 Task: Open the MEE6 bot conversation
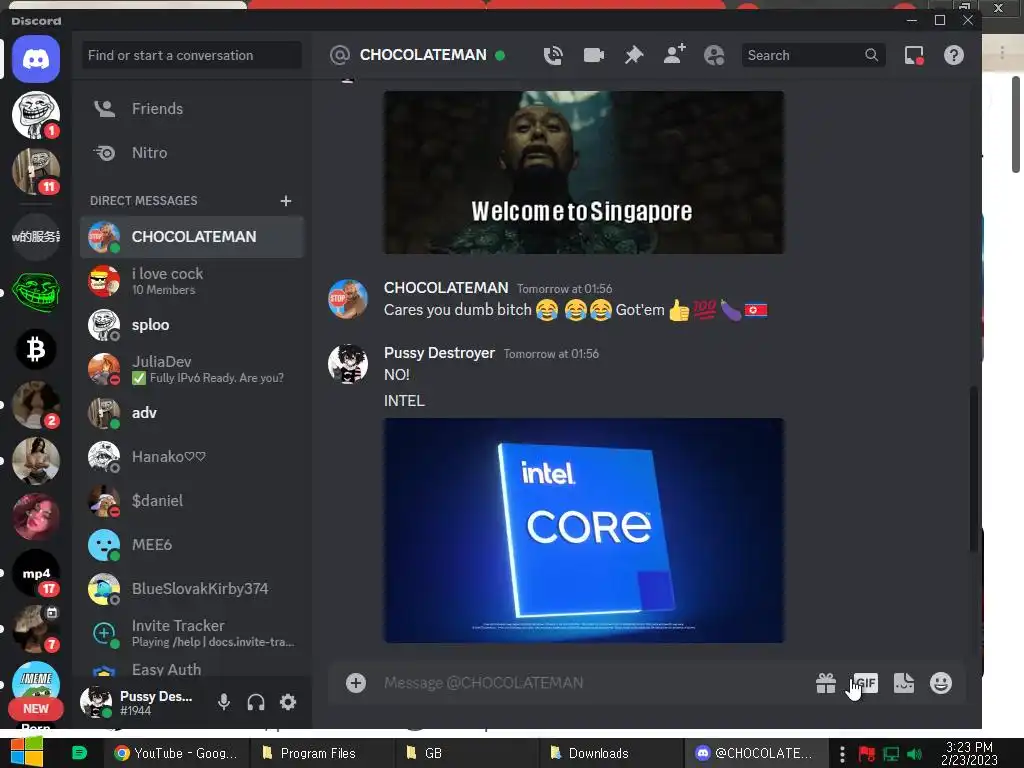(x=192, y=545)
